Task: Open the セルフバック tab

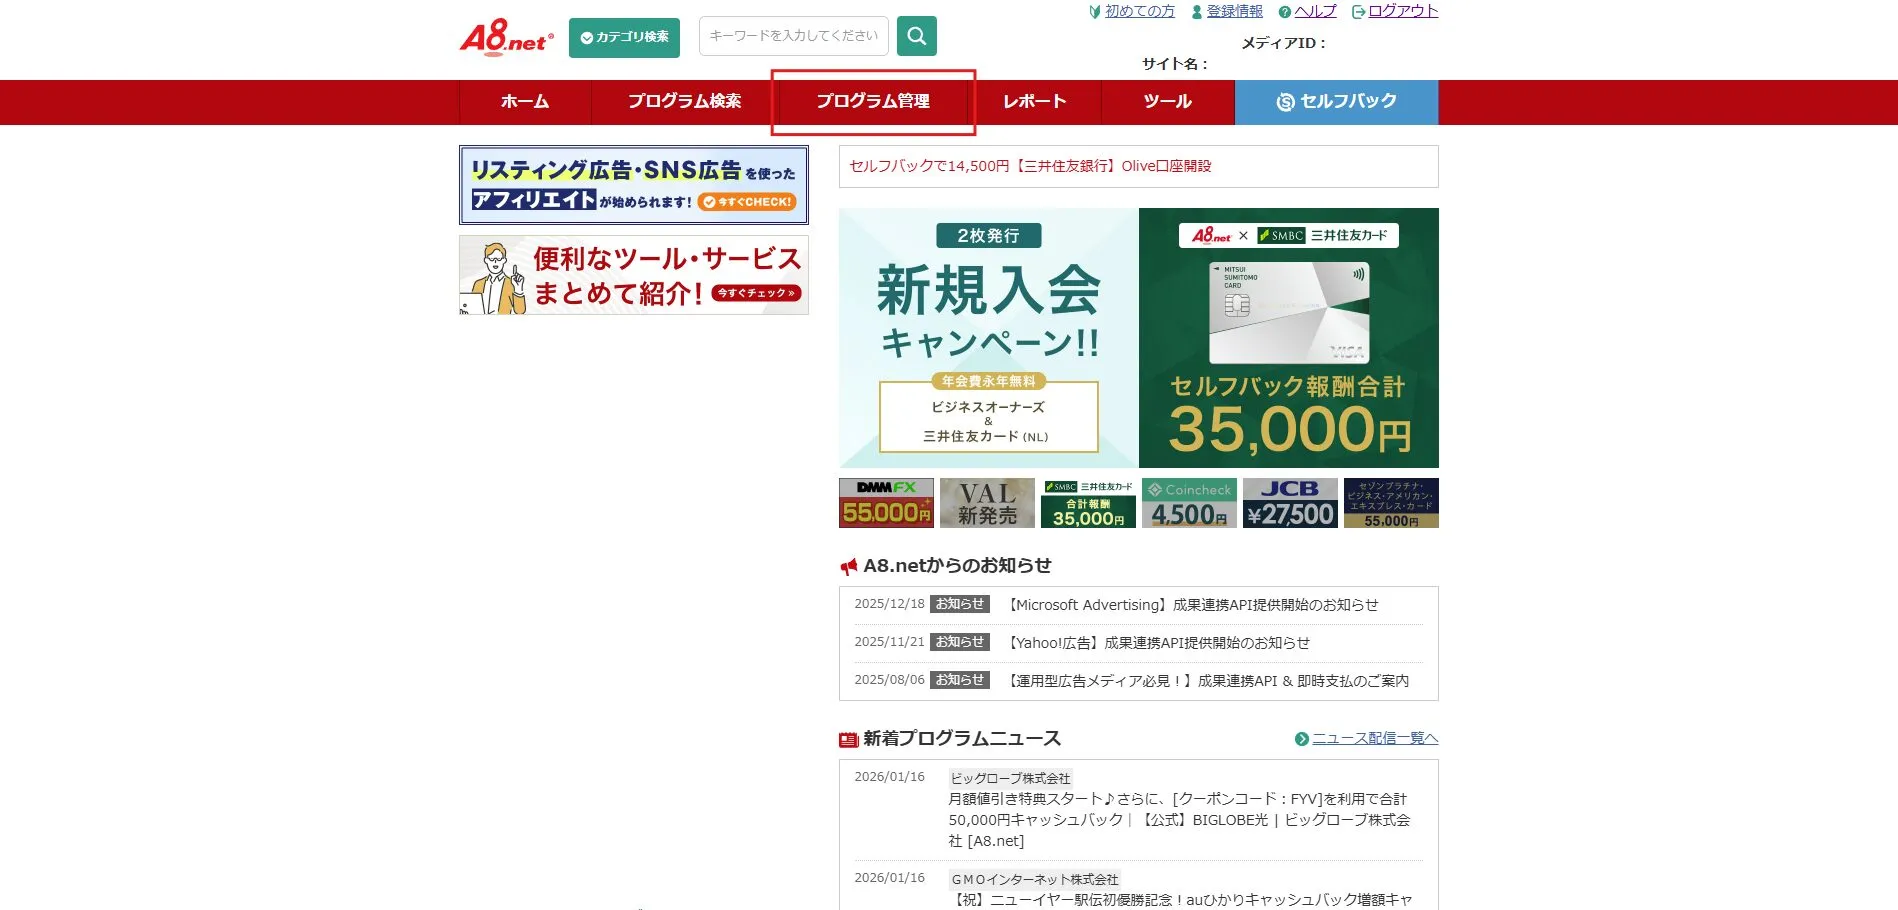Action: click(x=1337, y=102)
